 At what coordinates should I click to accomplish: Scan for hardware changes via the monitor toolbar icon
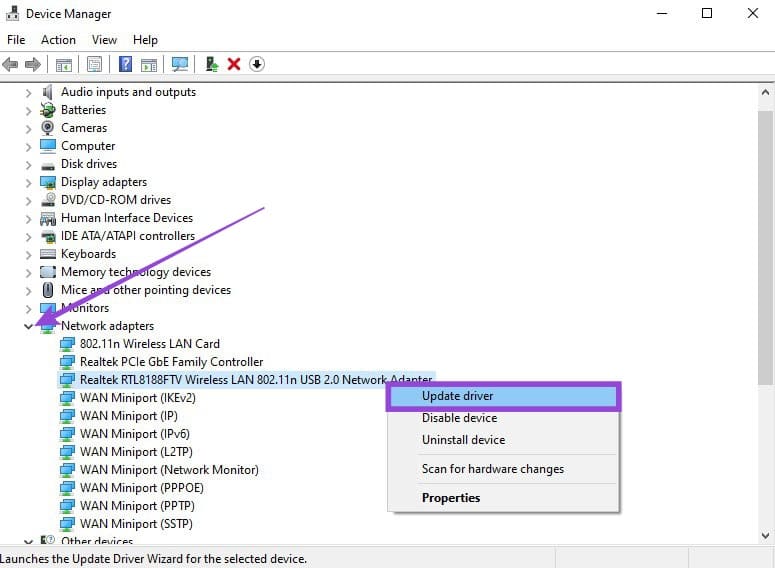pos(180,64)
